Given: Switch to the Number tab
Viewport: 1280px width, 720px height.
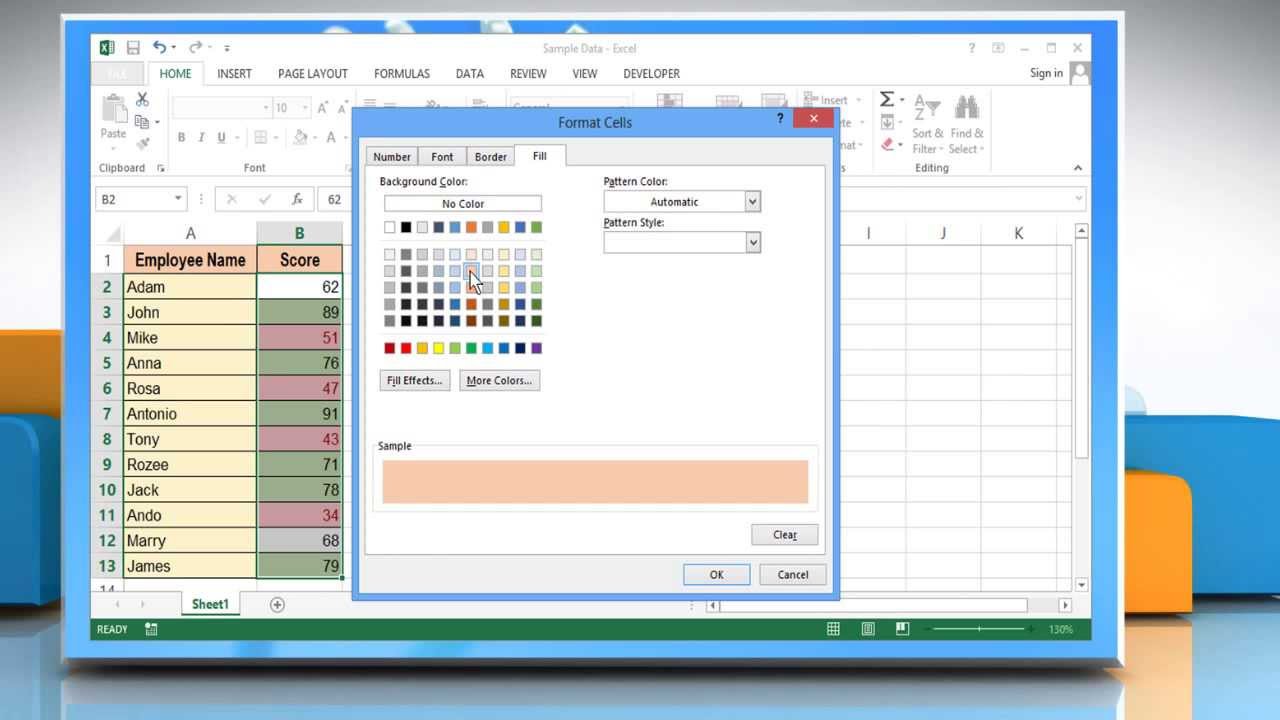Looking at the screenshot, I should pos(392,157).
